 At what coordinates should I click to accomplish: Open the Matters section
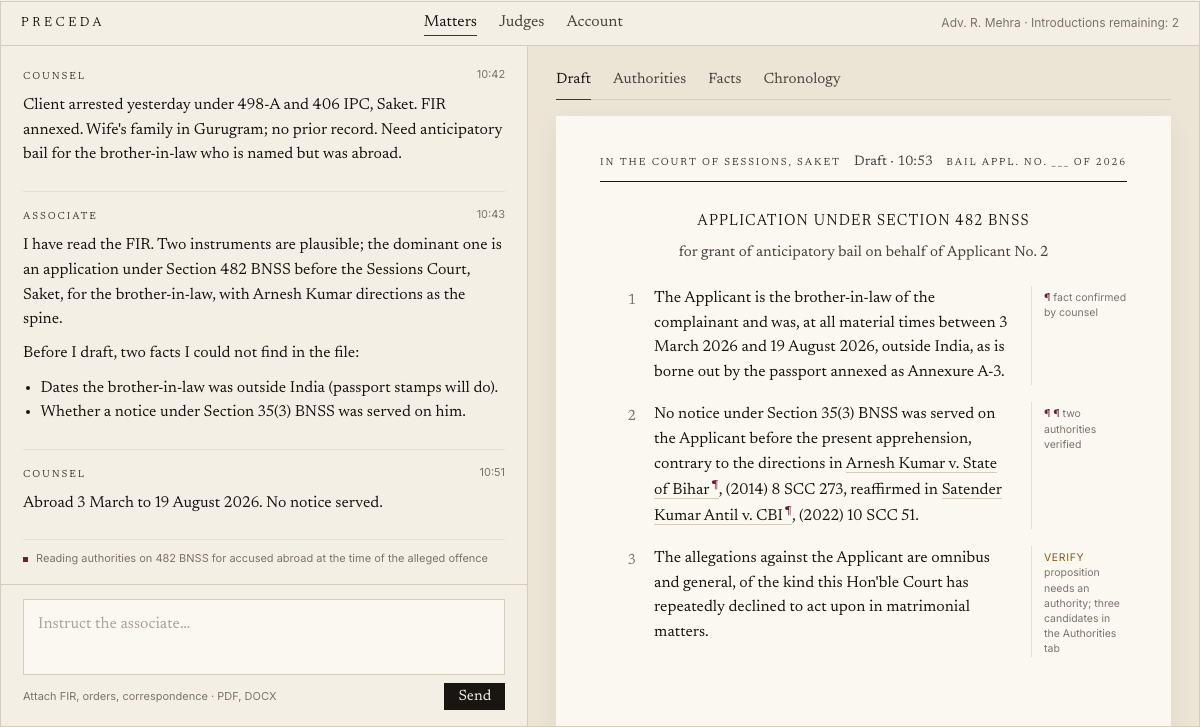tap(450, 22)
